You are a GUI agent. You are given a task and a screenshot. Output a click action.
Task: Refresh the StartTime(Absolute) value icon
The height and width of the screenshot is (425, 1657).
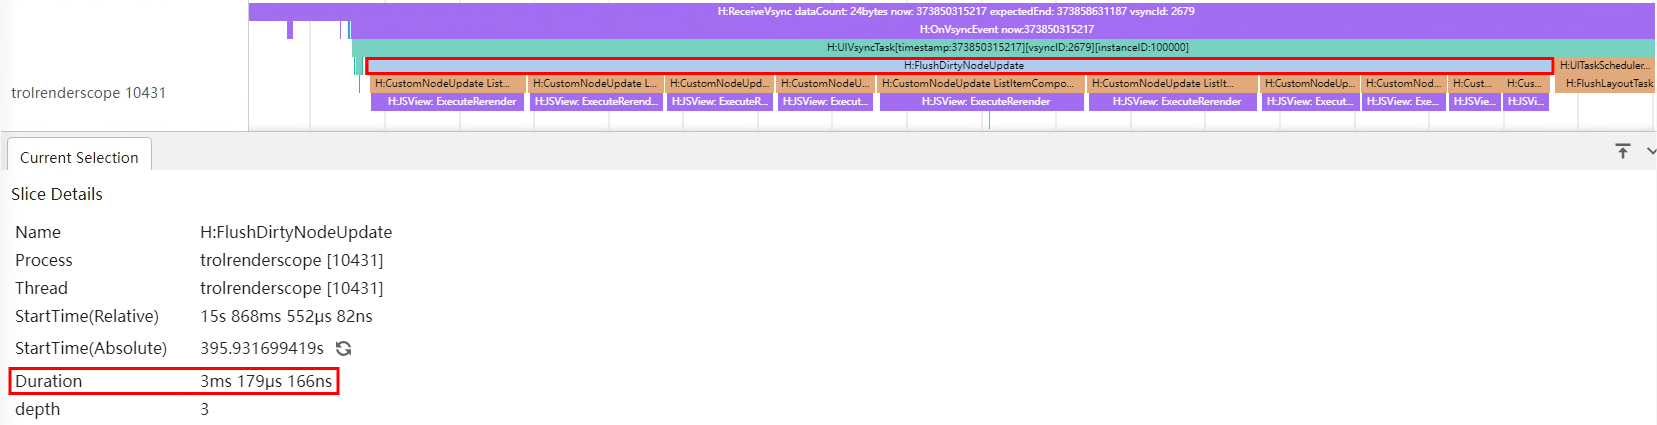tap(344, 348)
